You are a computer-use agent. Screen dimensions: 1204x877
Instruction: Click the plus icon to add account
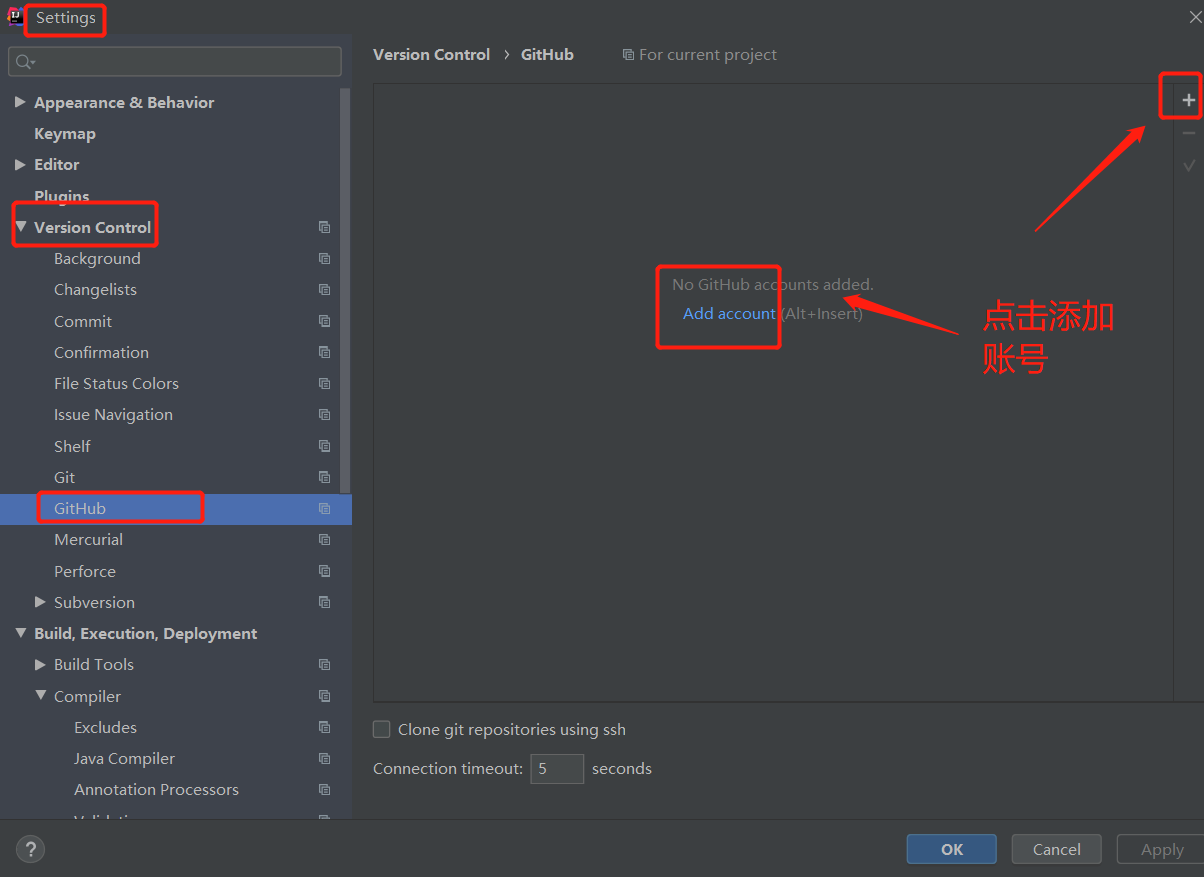pos(1188,100)
